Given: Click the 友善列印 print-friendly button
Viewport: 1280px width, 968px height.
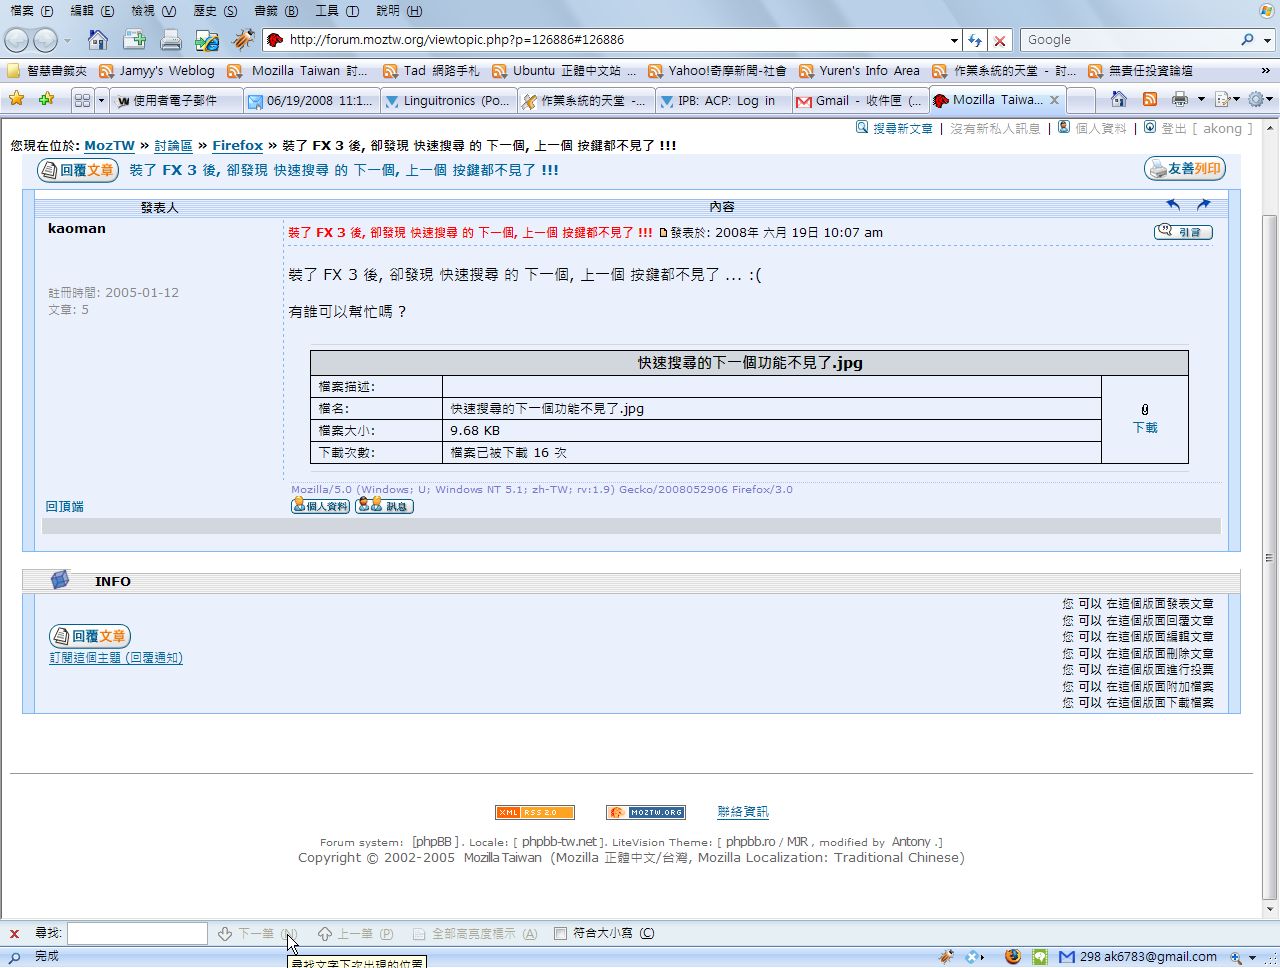Looking at the screenshot, I should [x=1185, y=169].
